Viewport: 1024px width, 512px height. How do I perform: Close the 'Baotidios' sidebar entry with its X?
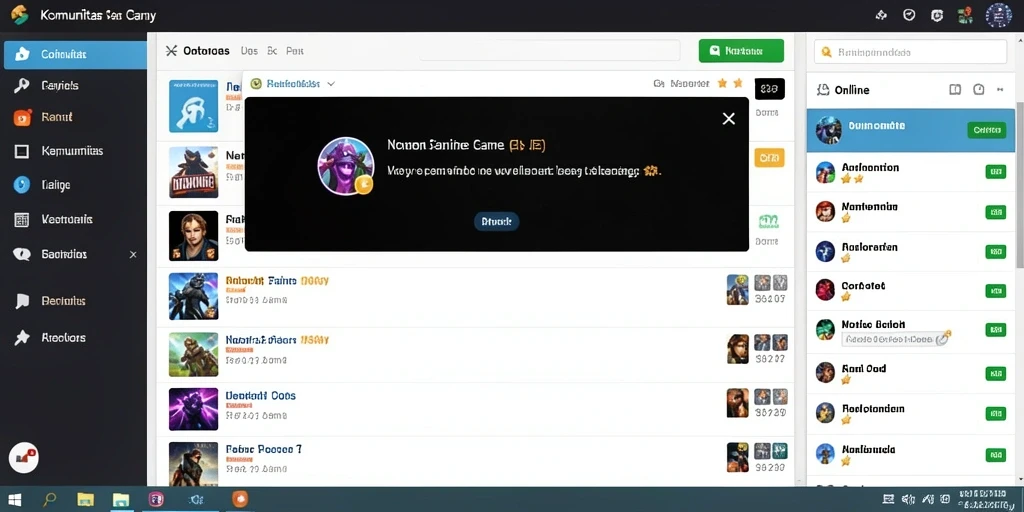(x=133, y=255)
